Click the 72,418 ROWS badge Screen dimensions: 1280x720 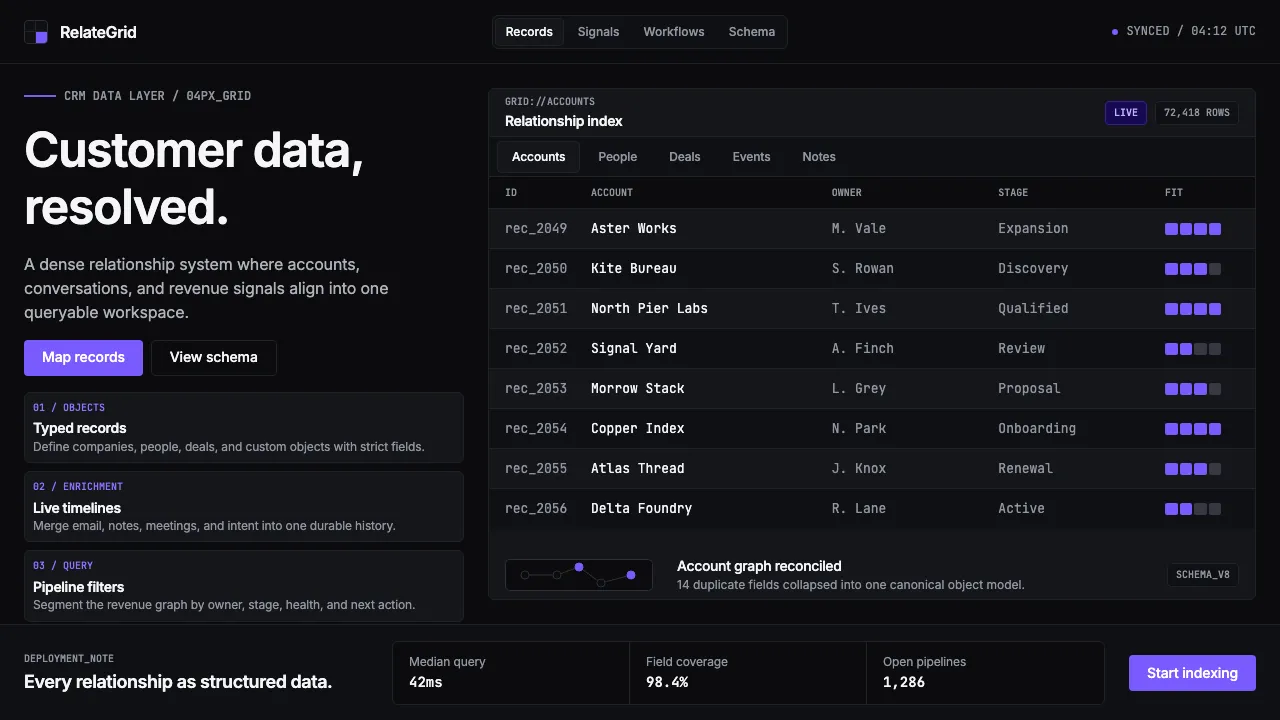pyautogui.click(x=1197, y=113)
